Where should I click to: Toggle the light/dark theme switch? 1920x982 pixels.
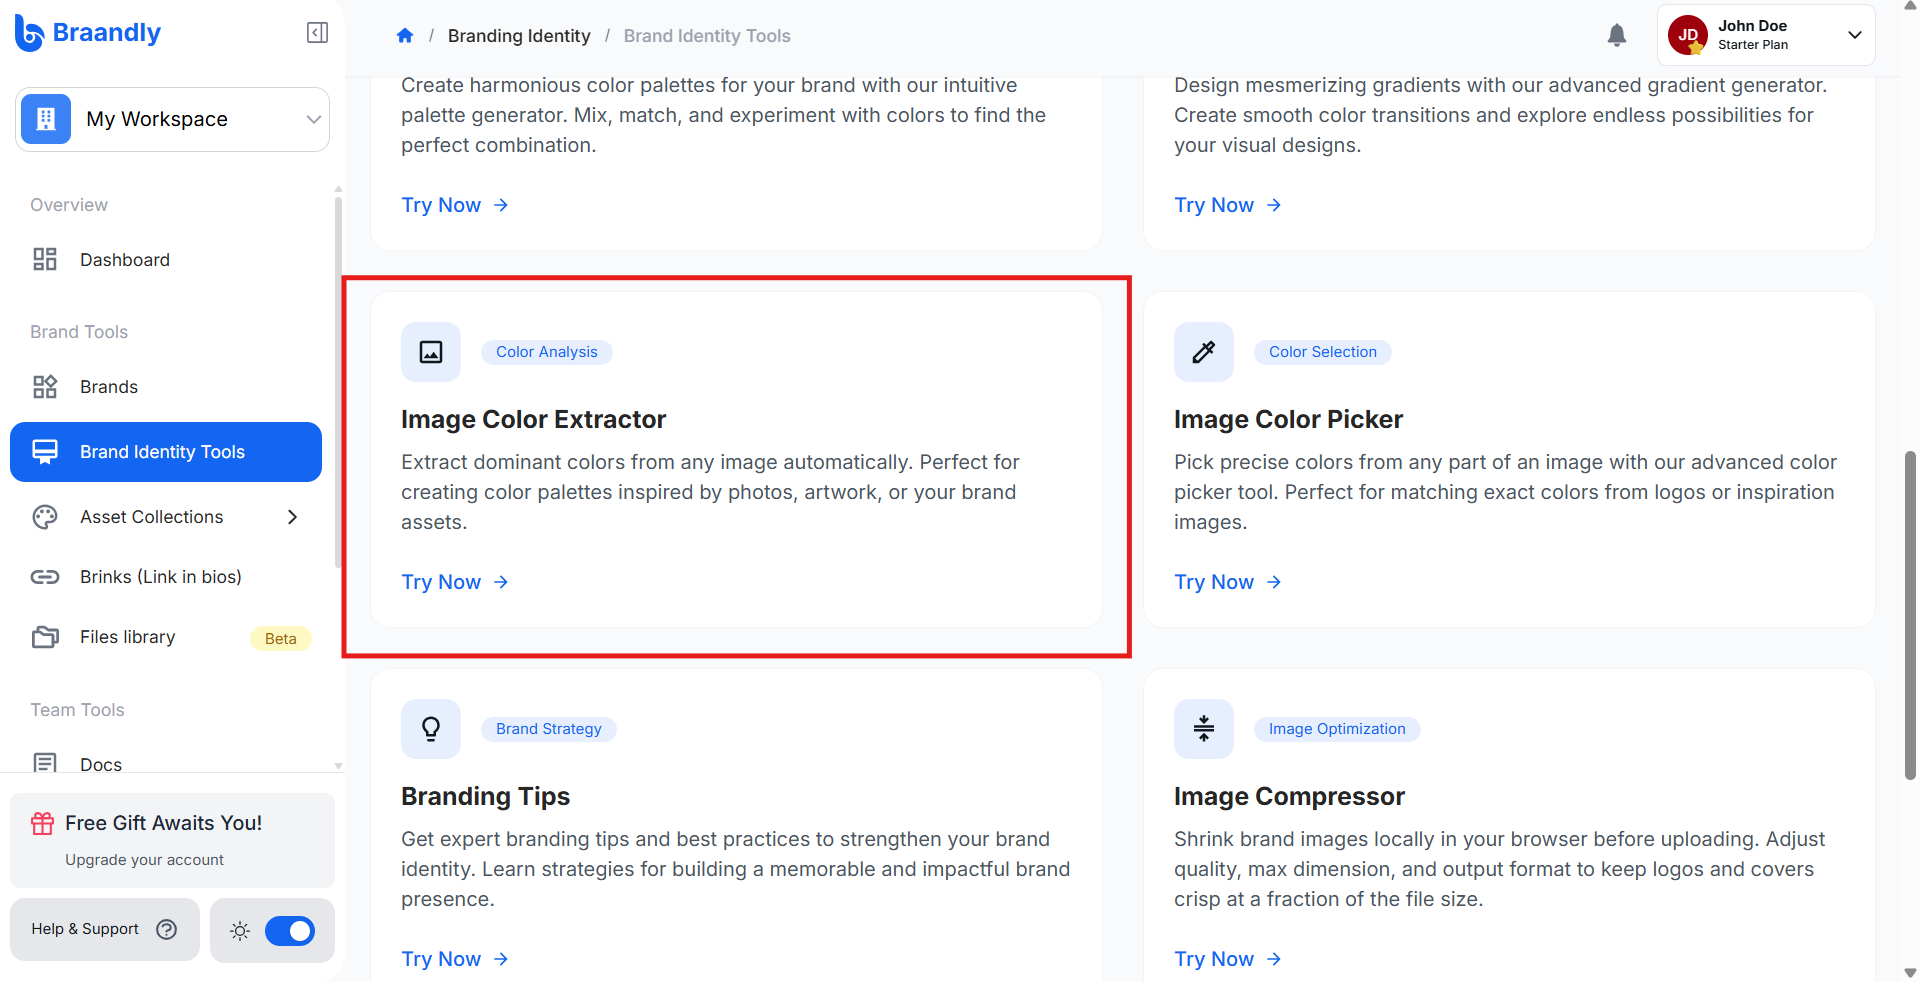pos(290,931)
